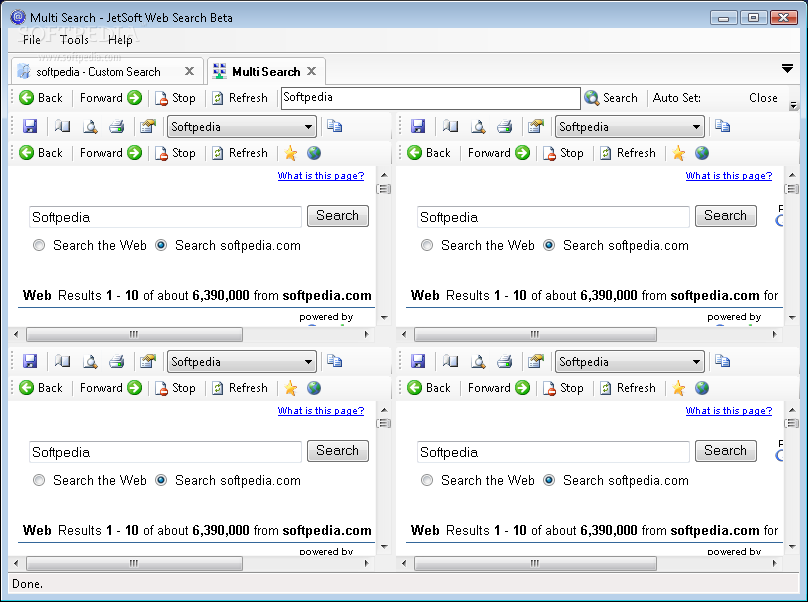Open 'What is this page?' in the bottom-left pane
This screenshot has height=602, width=808.
click(x=321, y=411)
